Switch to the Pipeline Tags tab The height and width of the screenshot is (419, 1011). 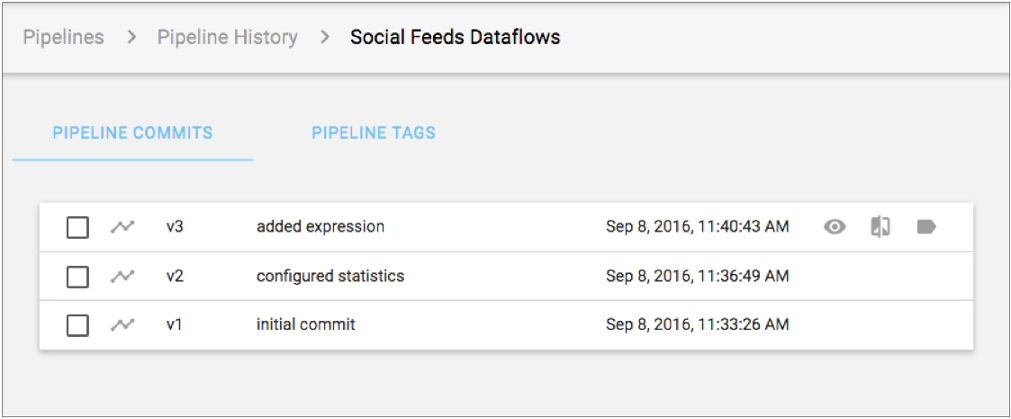pyautogui.click(x=373, y=133)
